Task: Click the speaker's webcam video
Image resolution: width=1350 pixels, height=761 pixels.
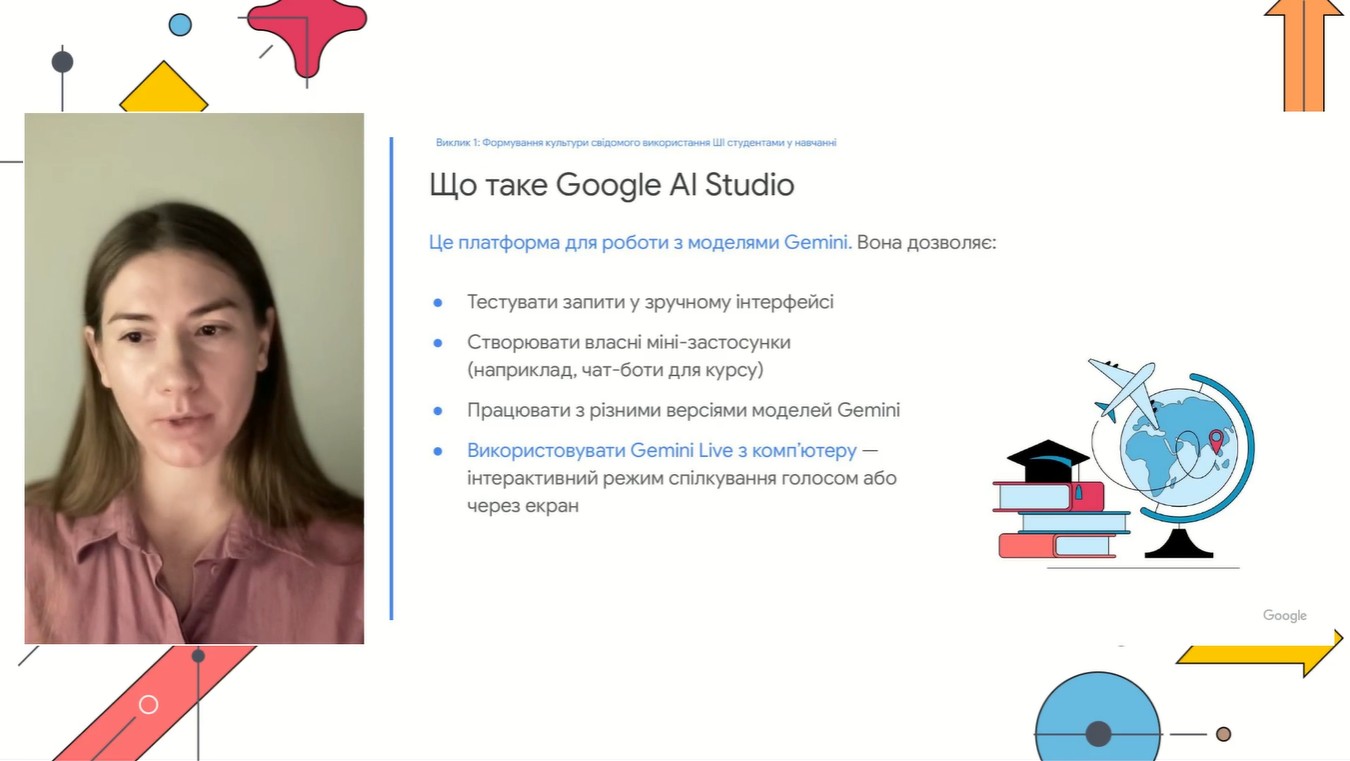Action: 194,378
